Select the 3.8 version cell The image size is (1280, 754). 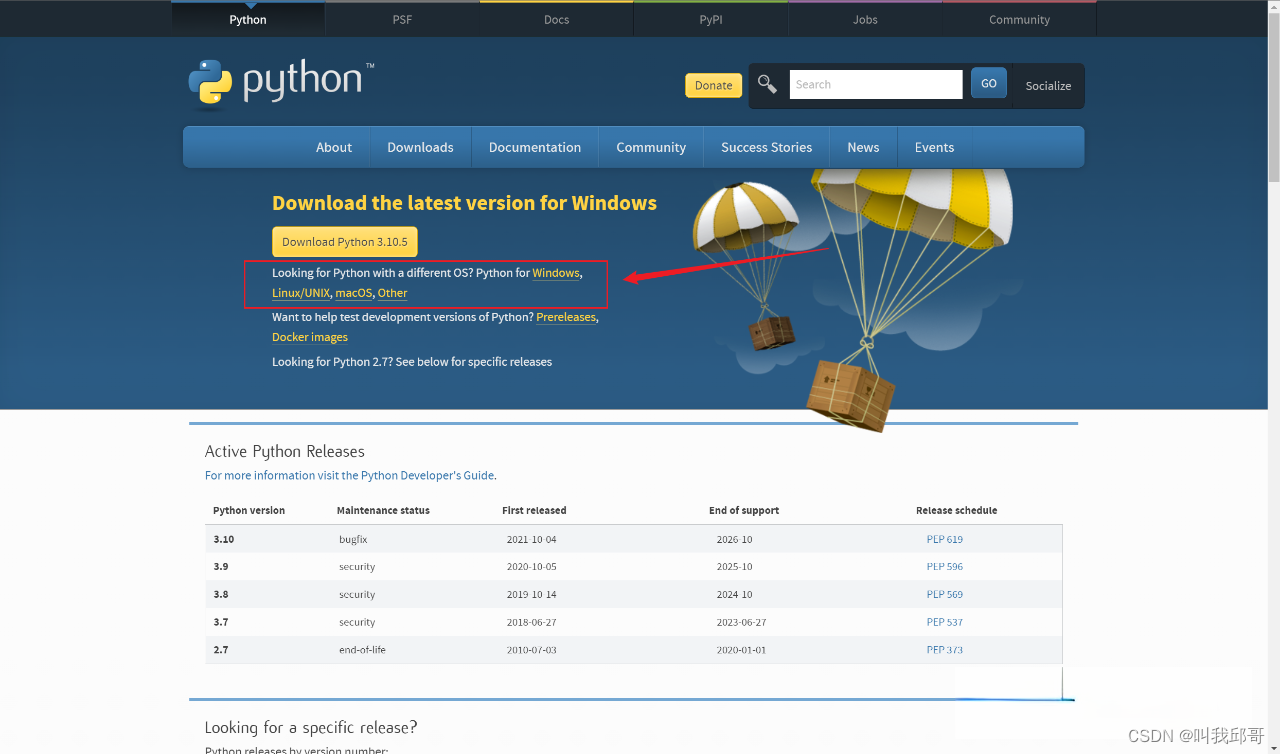221,594
